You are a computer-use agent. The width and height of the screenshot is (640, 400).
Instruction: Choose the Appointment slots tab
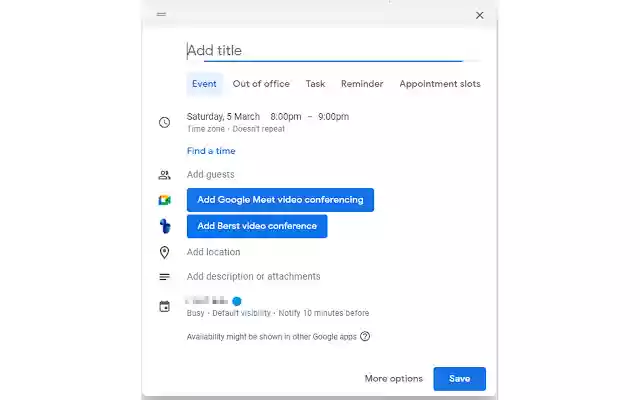click(x=440, y=84)
